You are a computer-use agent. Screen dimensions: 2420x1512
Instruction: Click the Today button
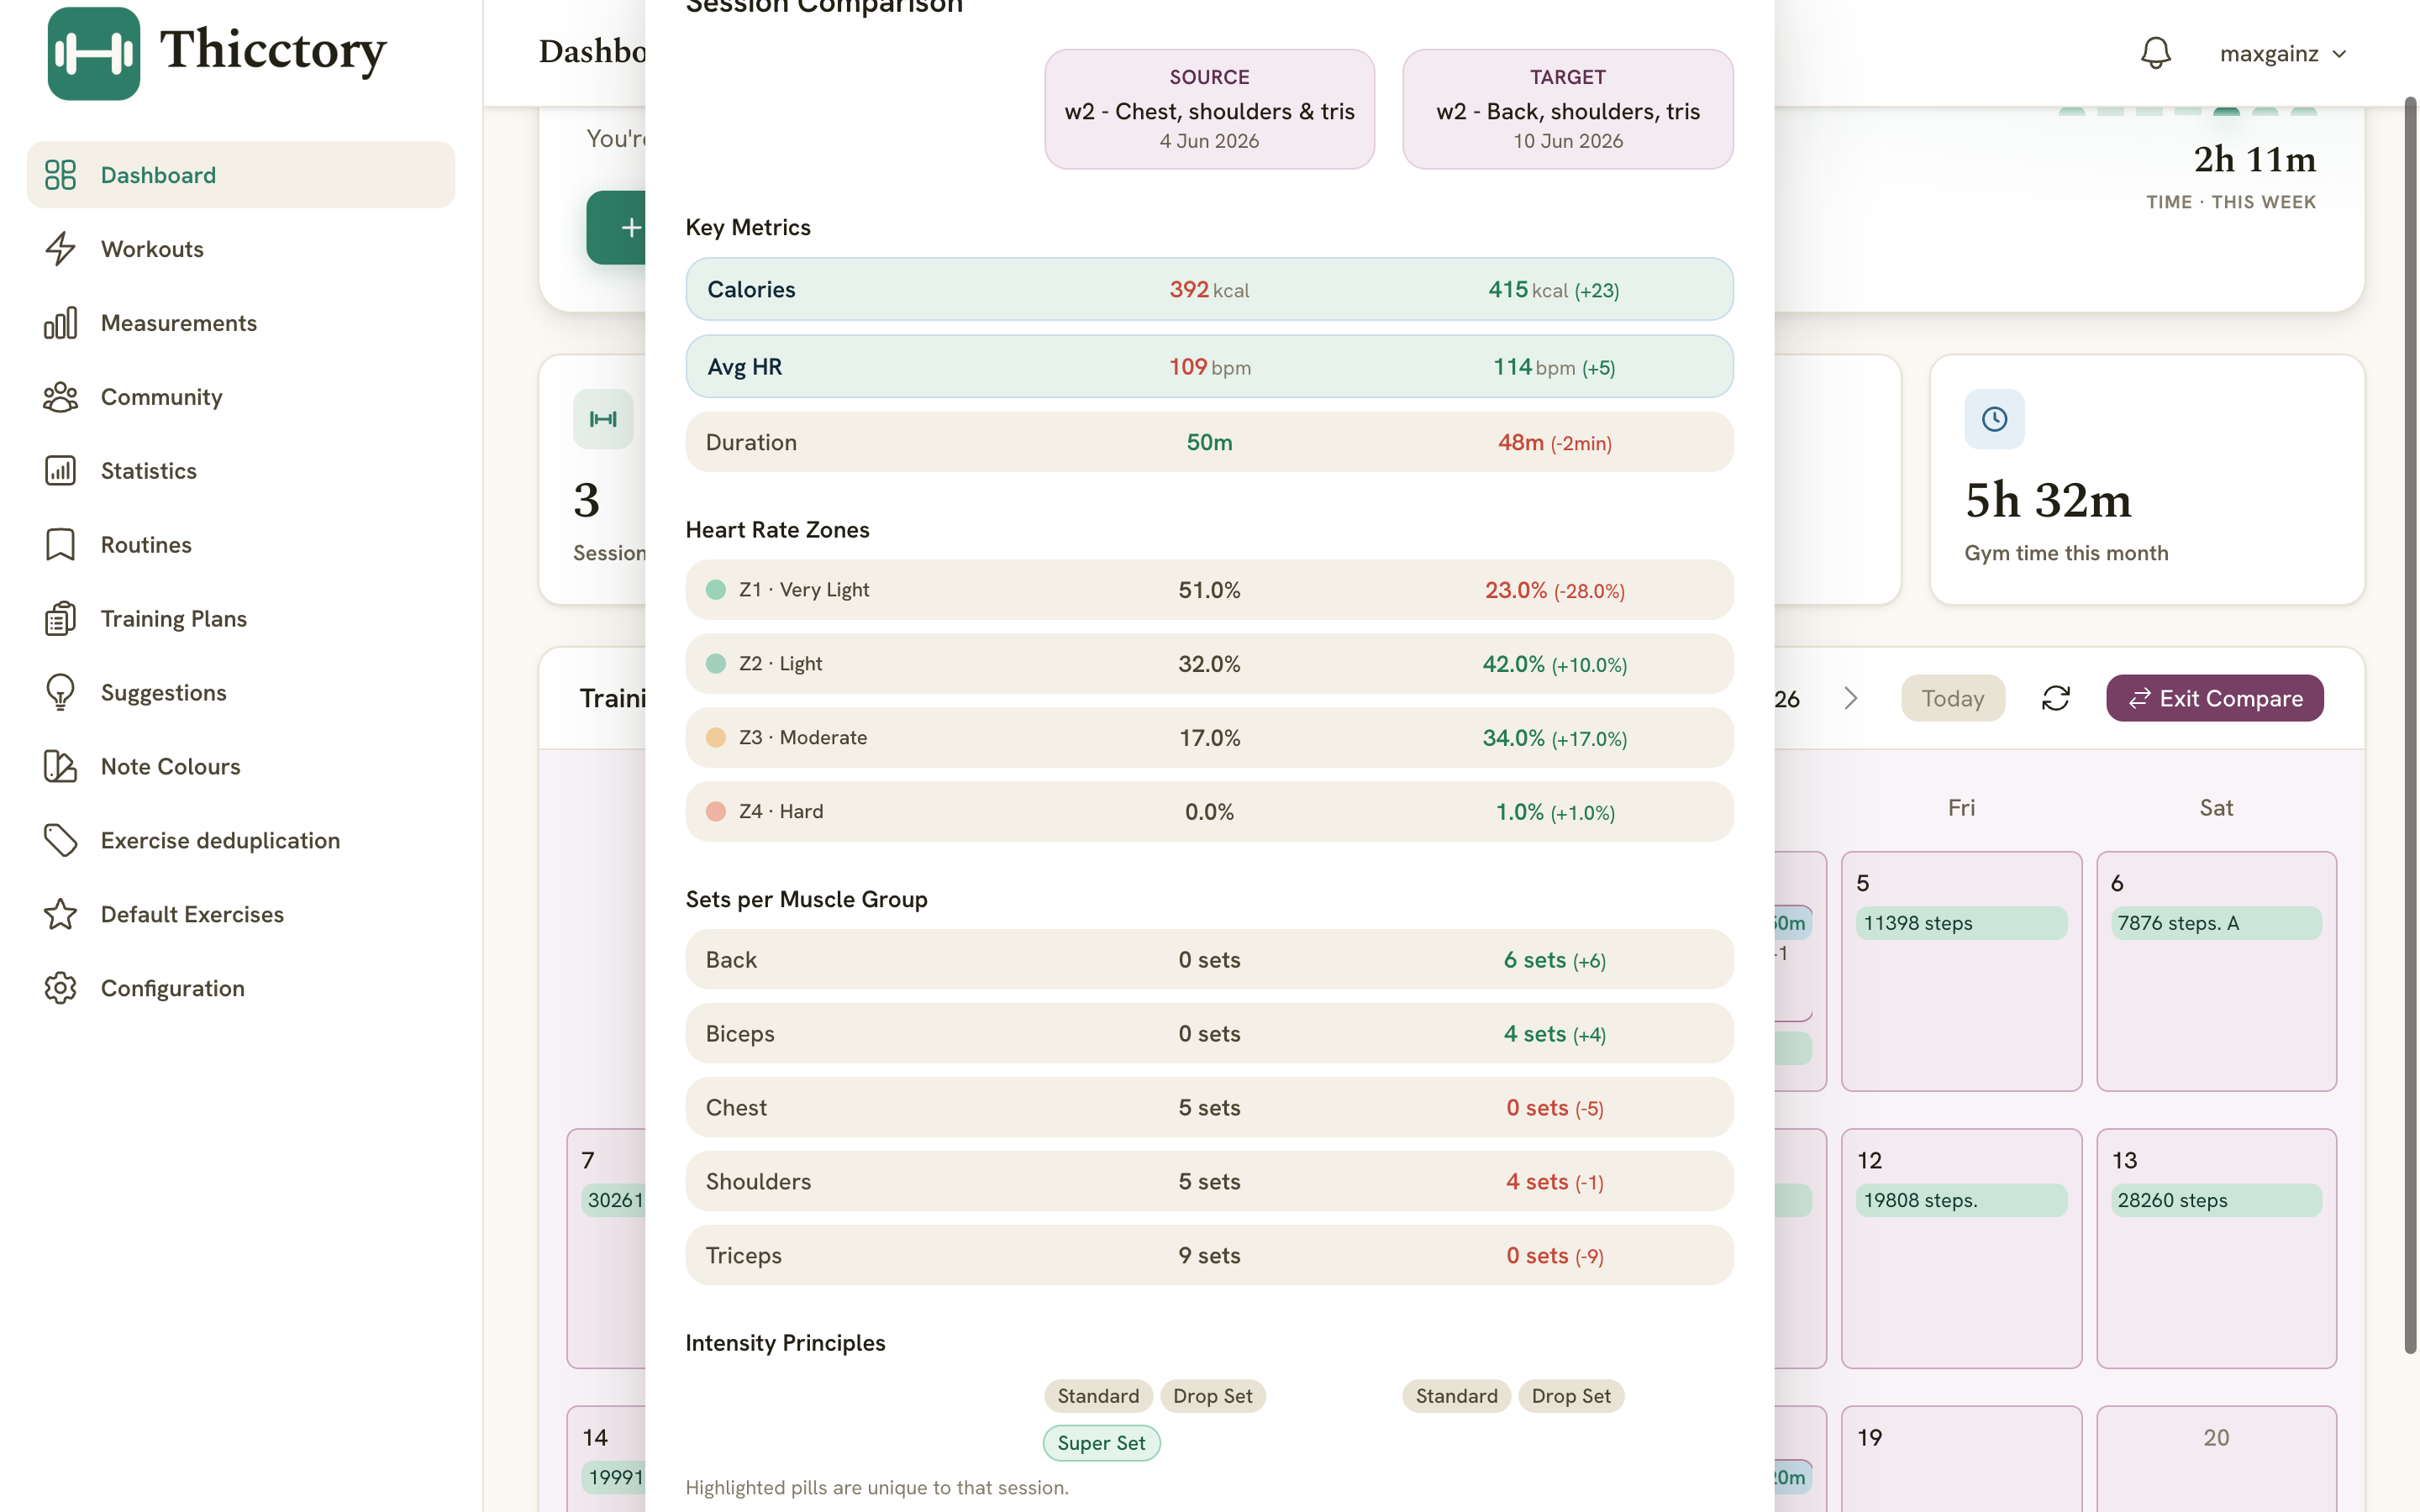(1952, 698)
